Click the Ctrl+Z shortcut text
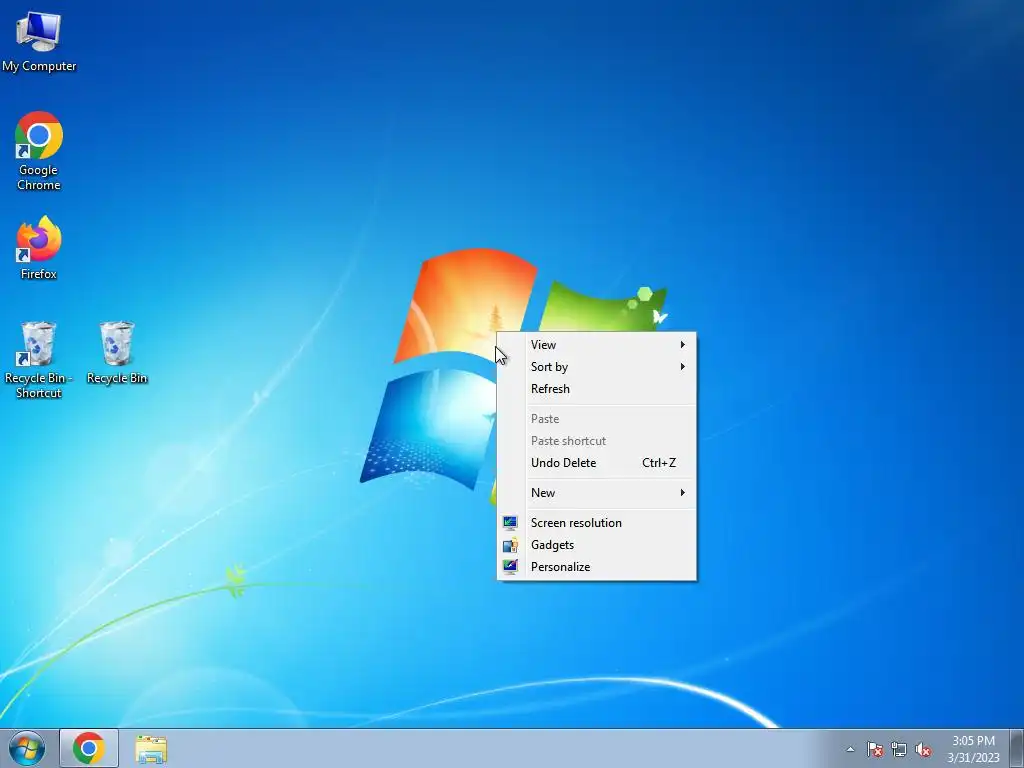The height and width of the screenshot is (768, 1024). pyautogui.click(x=659, y=463)
